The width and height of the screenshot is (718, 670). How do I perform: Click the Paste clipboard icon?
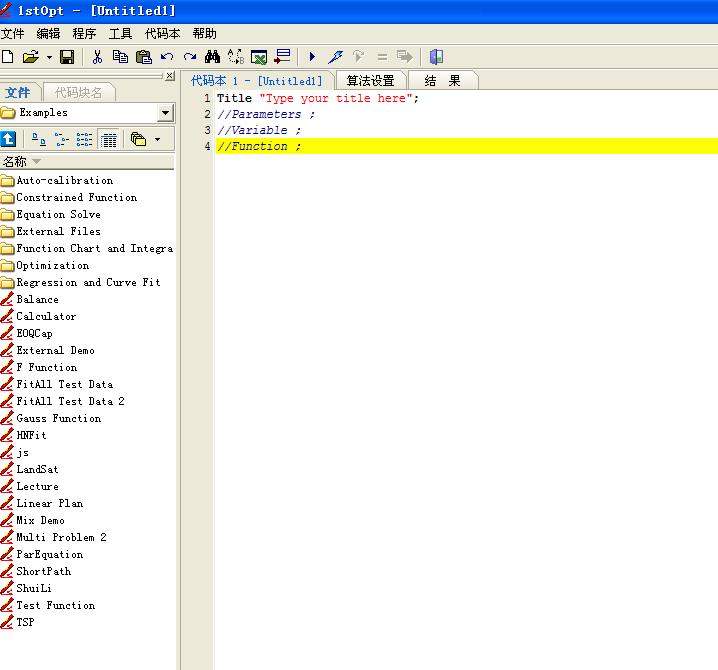coord(144,57)
